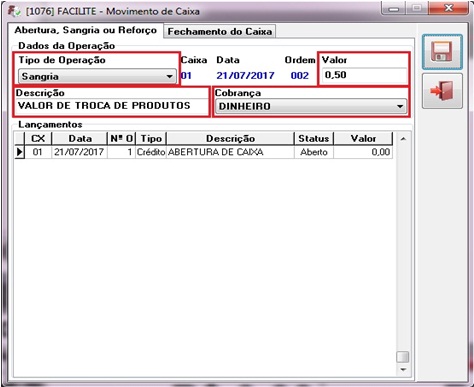Click the FACILITE app icon in title bar
Screen dimensions: 474x387
click(14, 11)
